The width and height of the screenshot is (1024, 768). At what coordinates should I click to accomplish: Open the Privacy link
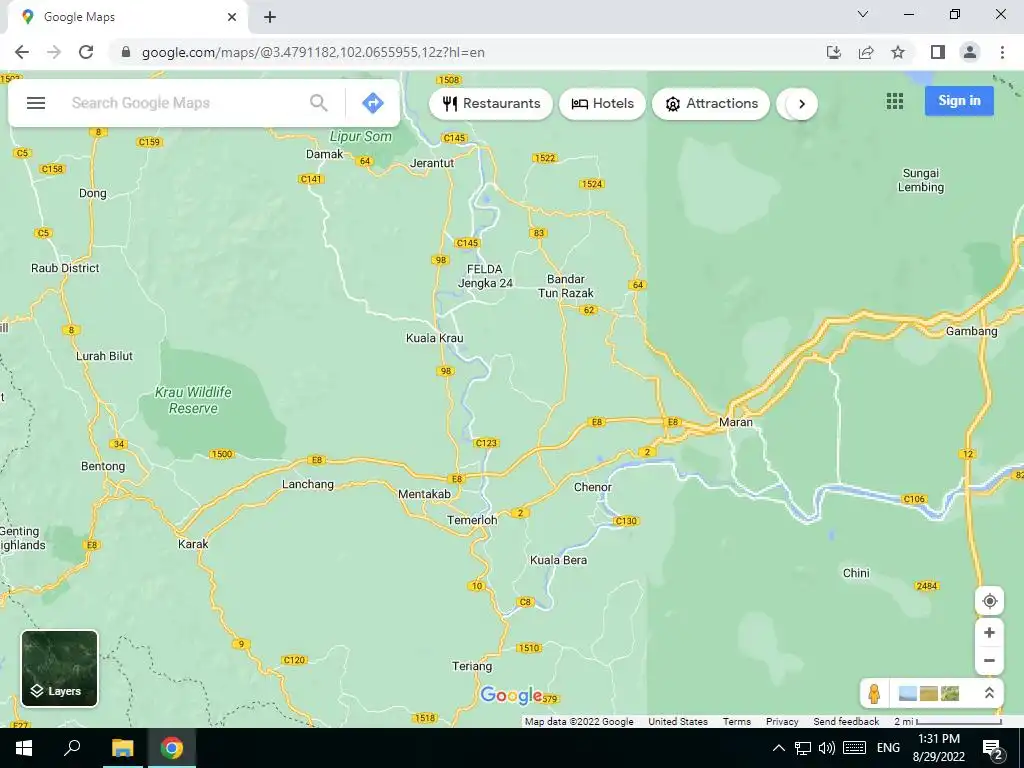pos(782,722)
